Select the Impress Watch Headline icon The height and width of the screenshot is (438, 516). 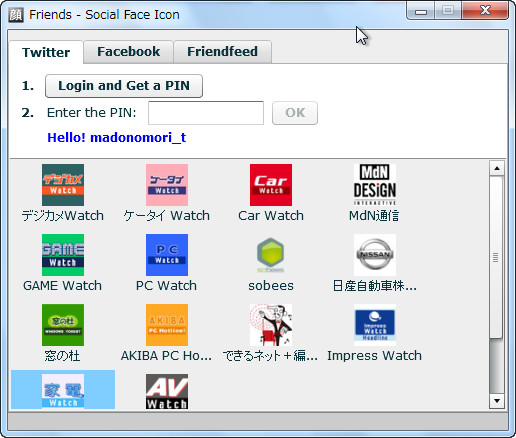pos(375,325)
